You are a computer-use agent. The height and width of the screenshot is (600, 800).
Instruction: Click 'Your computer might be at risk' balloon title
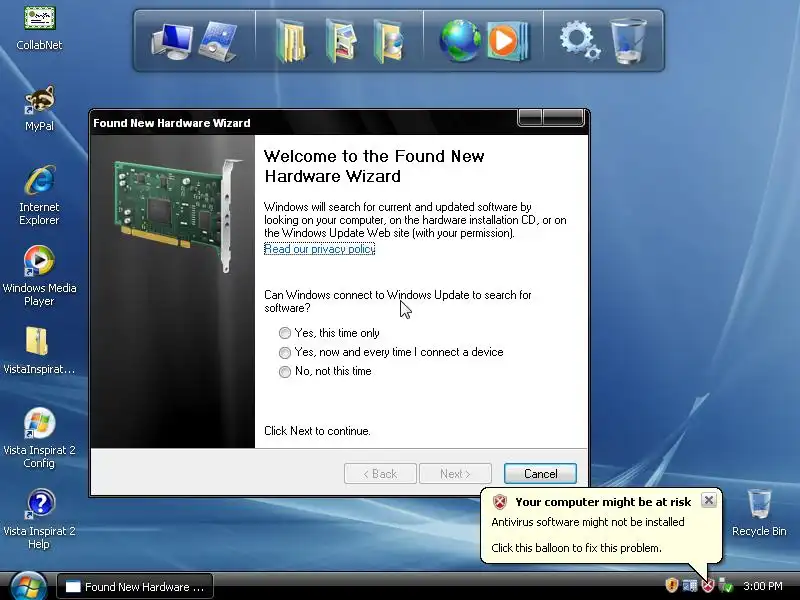pos(603,502)
